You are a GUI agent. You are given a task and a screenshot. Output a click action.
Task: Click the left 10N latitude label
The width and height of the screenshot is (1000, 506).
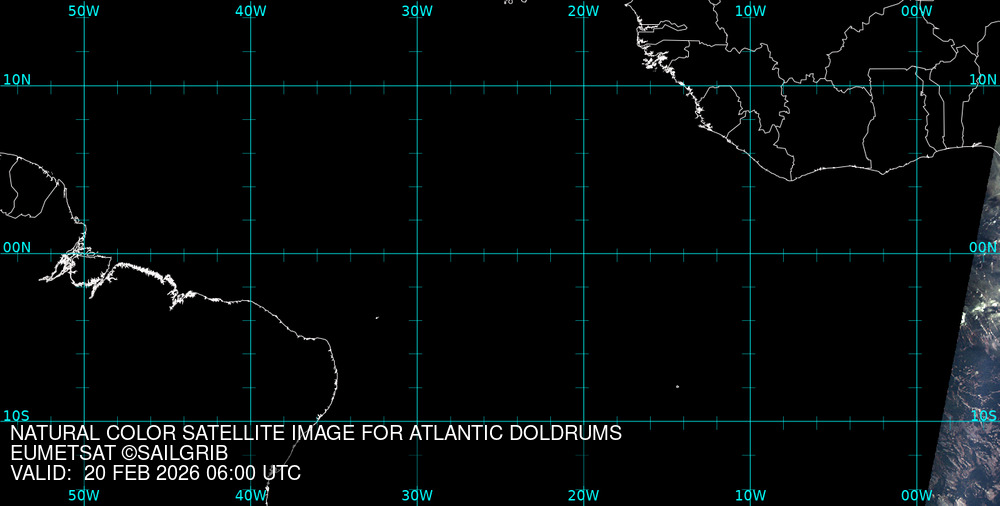tap(17, 80)
